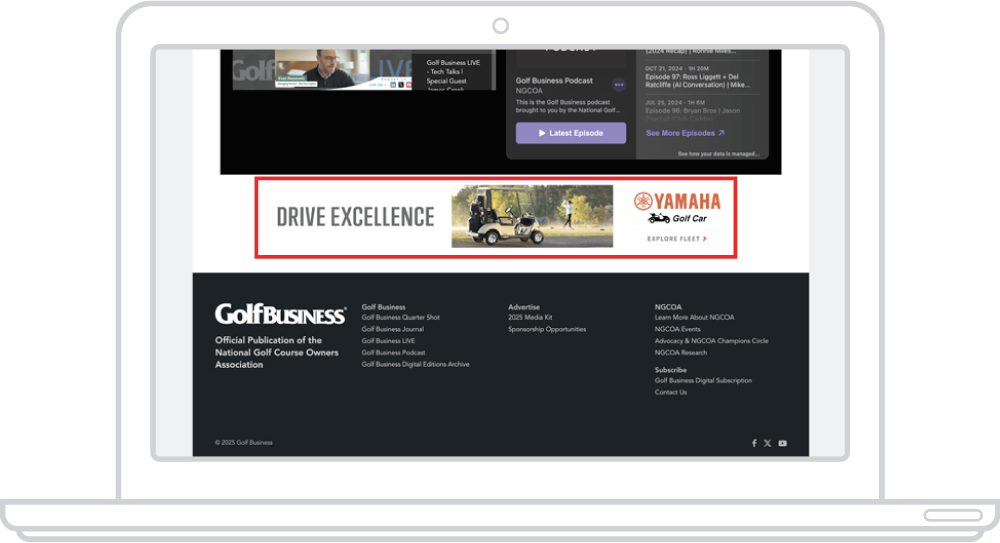The width and height of the screenshot is (1000, 543).
Task: Open Advocacy & NGCOA Champions Circle link
Action: (711, 341)
